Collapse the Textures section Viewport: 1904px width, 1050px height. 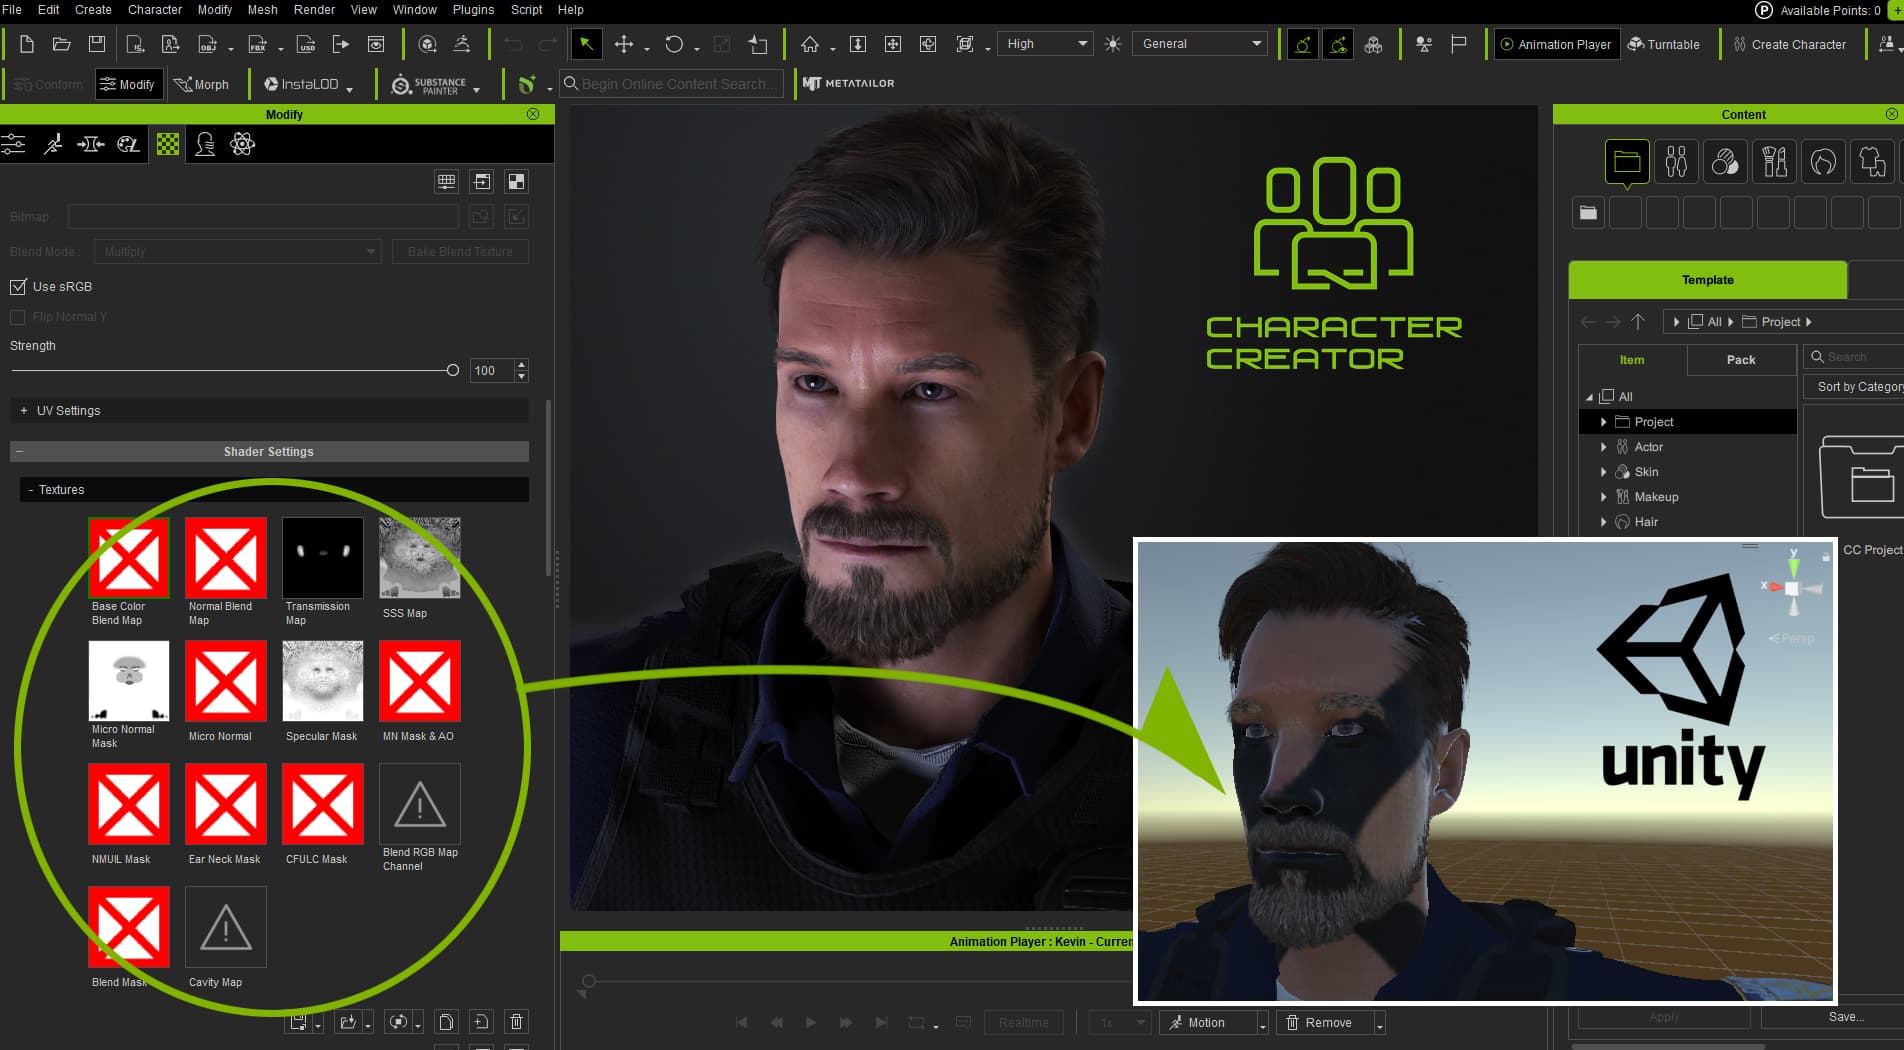tap(30, 490)
